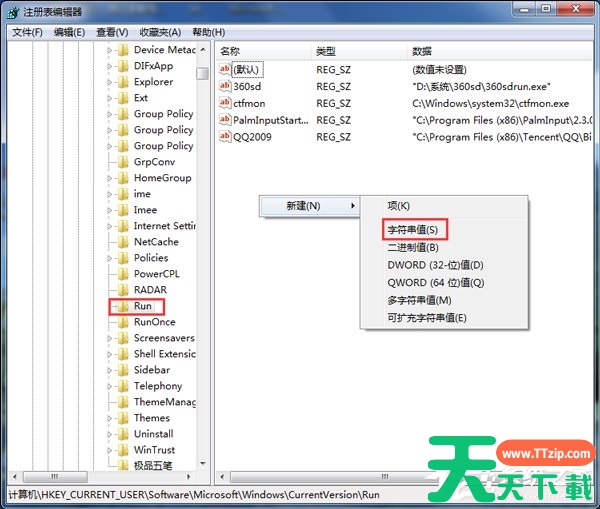
Task: Expand the Policies tree node arrow
Action: point(109,259)
